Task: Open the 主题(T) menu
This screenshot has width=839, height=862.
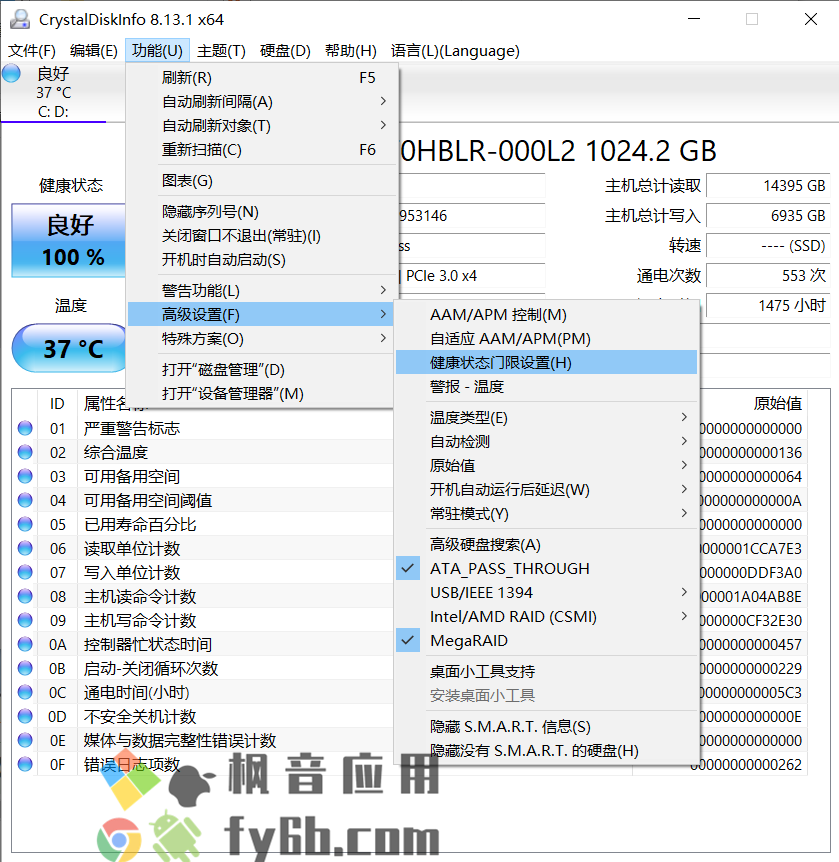Action: pyautogui.click(x=221, y=51)
